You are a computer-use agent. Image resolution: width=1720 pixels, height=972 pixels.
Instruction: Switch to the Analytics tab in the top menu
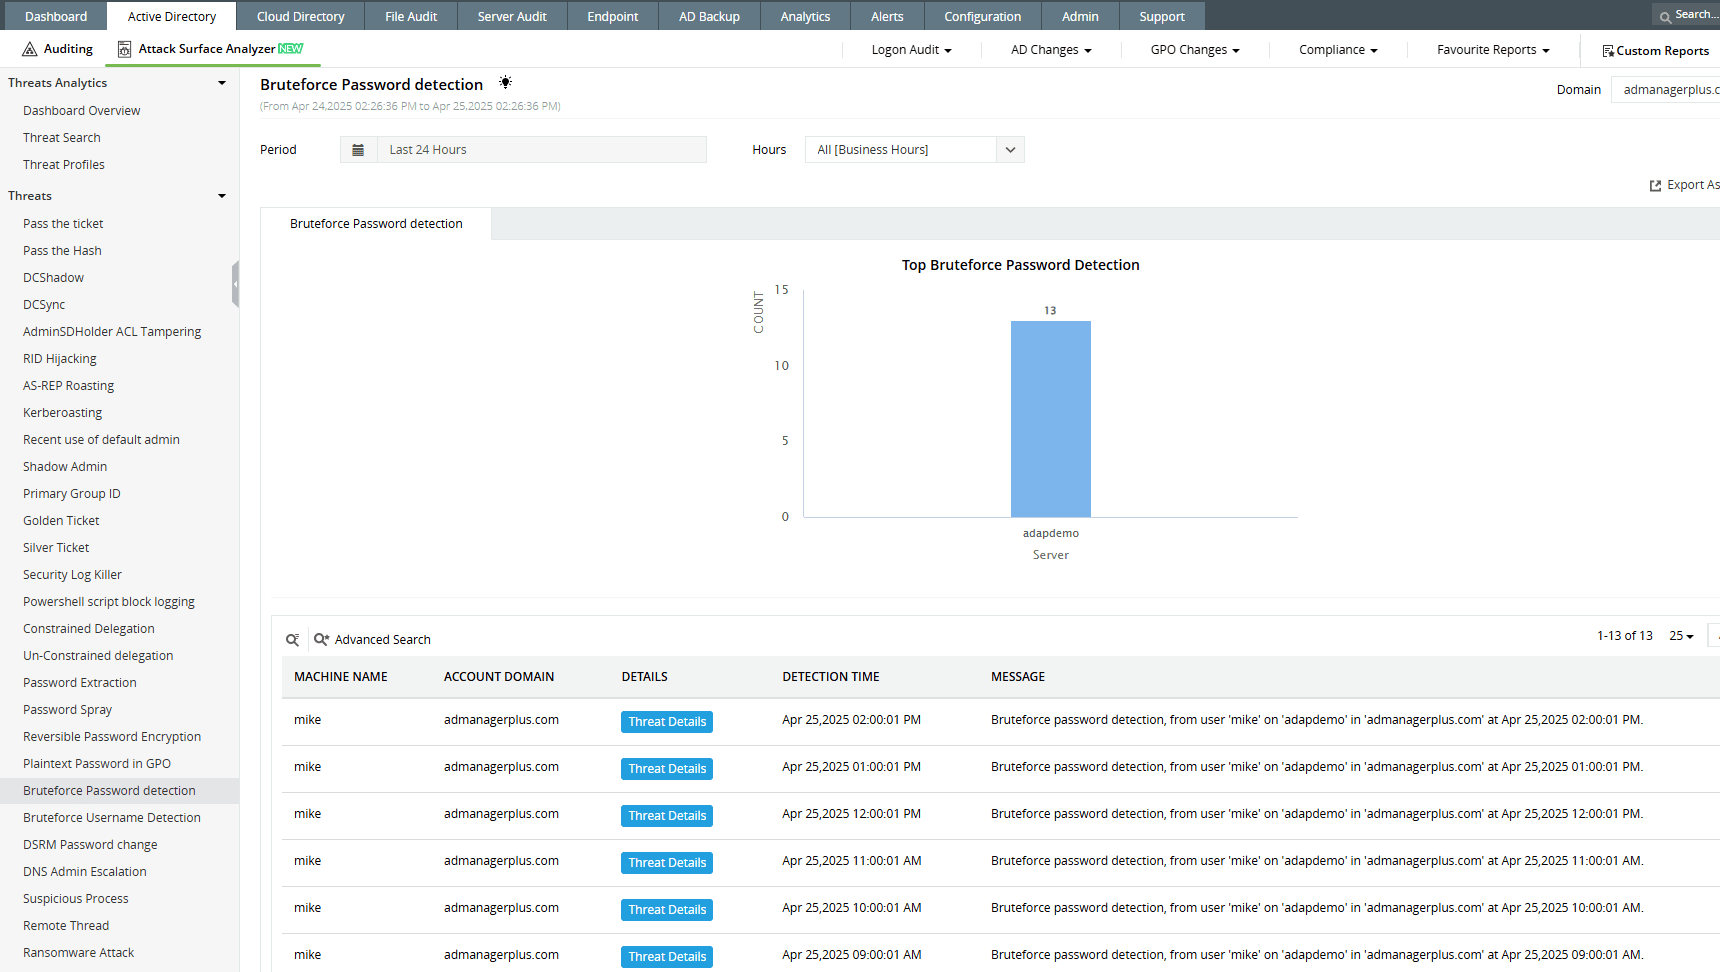(805, 15)
